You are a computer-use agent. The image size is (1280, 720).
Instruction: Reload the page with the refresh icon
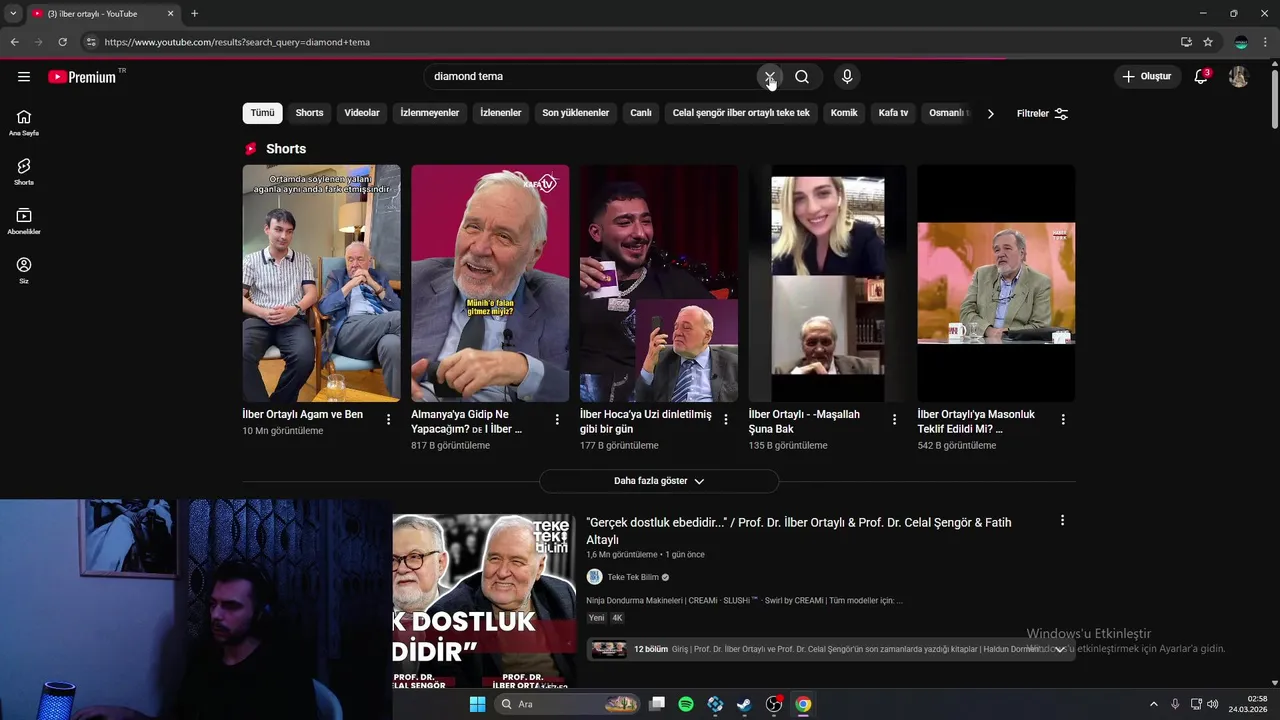tap(62, 42)
